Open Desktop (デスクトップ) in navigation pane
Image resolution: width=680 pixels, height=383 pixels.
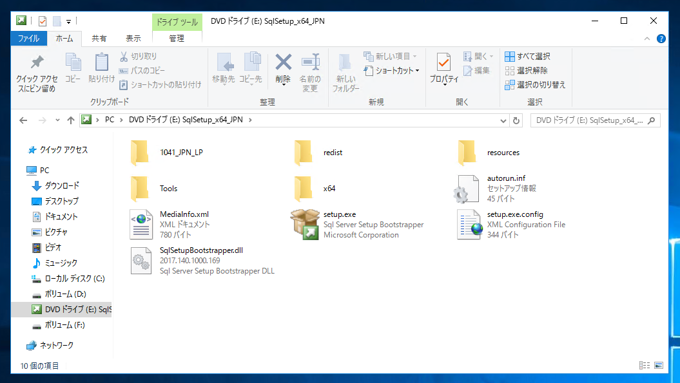click(56, 201)
